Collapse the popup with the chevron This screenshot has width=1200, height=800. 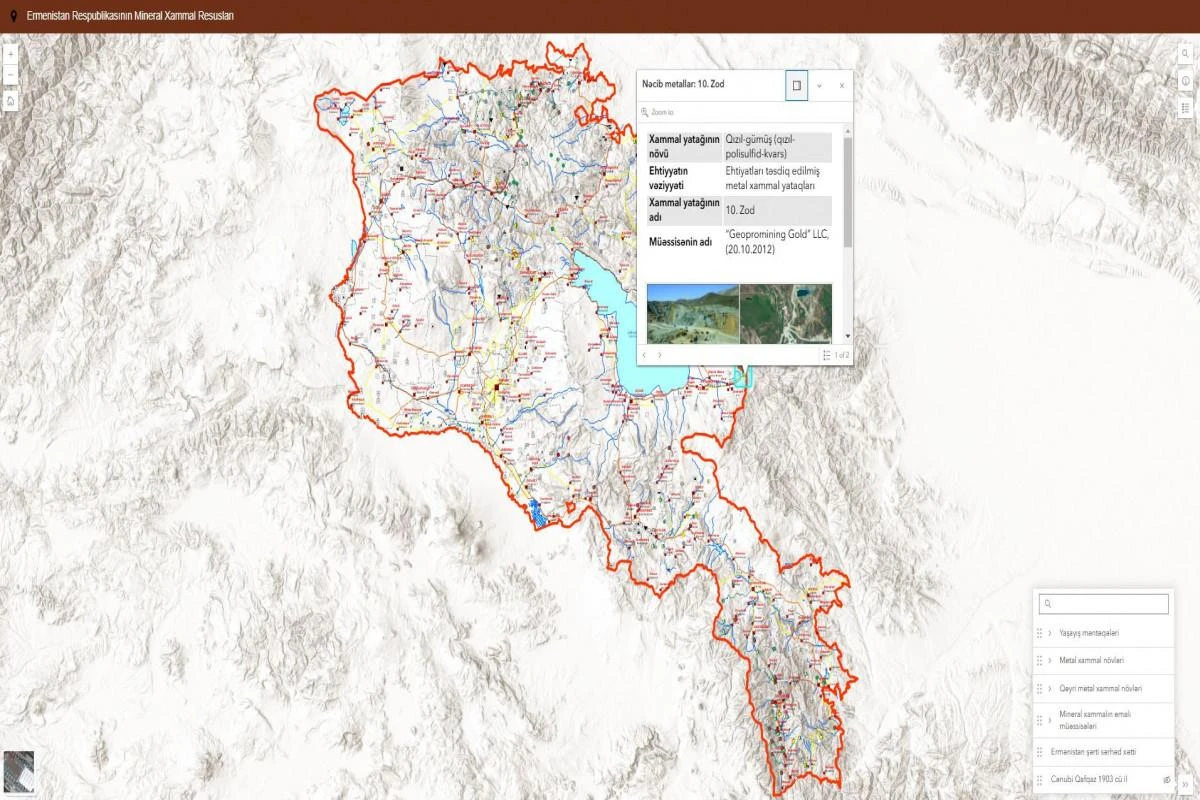tap(819, 86)
